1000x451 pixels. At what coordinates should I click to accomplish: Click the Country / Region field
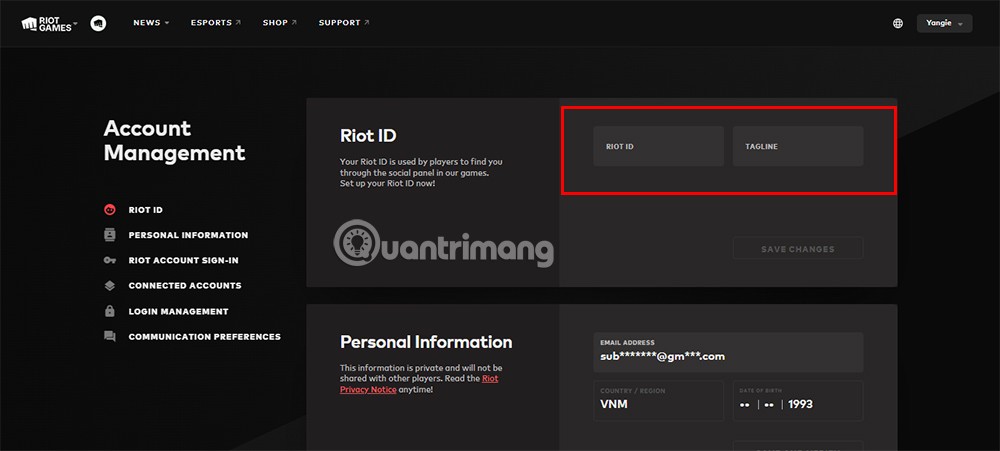pyautogui.click(x=658, y=400)
